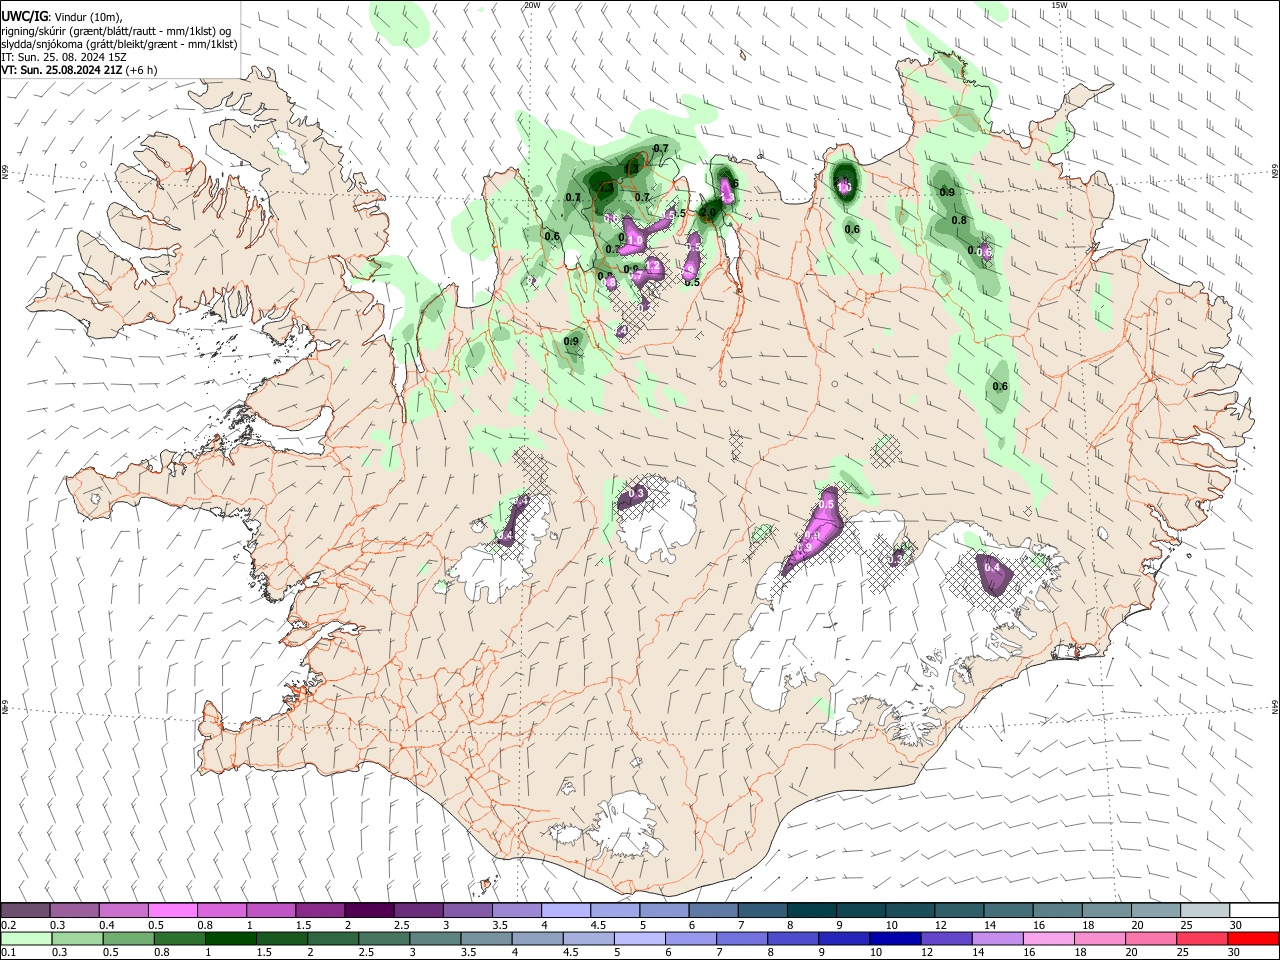1280x960 pixels.
Task: Pick the dark teal 8–9 snow scale swatch
Action: pyautogui.click(x=810, y=910)
